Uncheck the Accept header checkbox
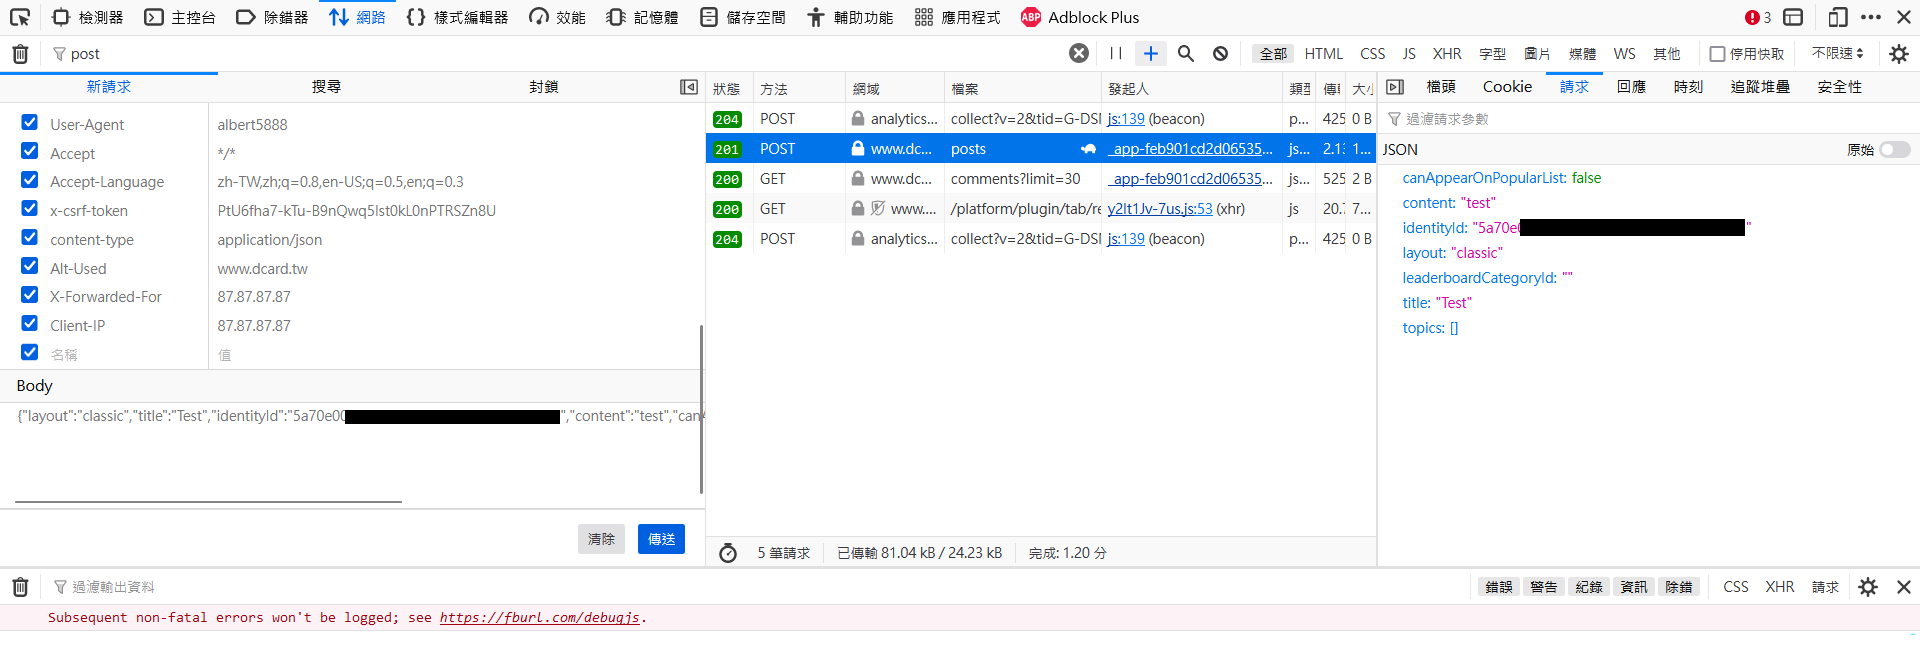This screenshot has height=648, width=1920. pyautogui.click(x=30, y=152)
